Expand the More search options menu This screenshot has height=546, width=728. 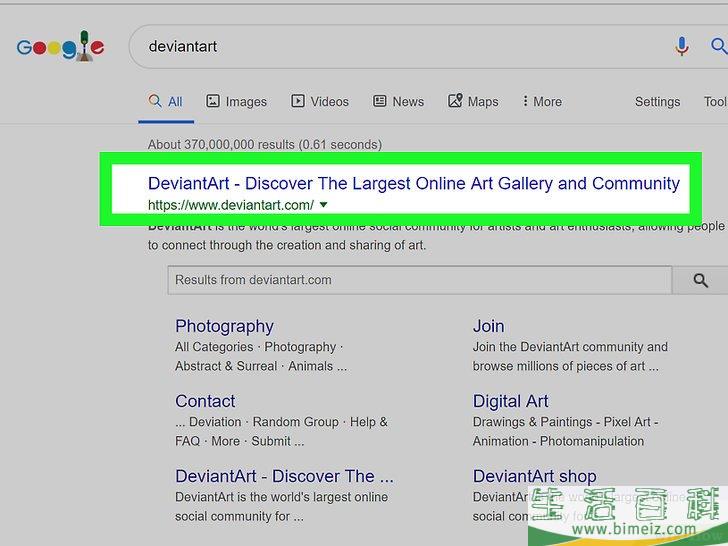542,101
